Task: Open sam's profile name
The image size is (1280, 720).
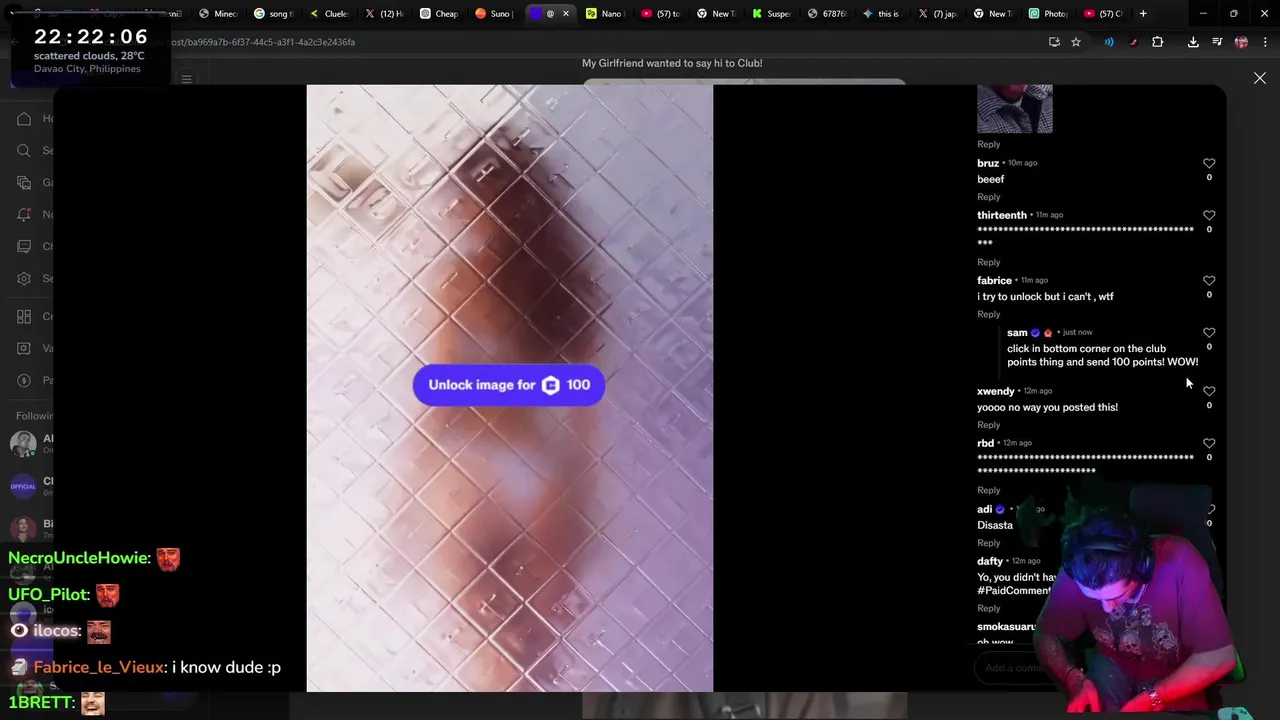Action: 1017,333
